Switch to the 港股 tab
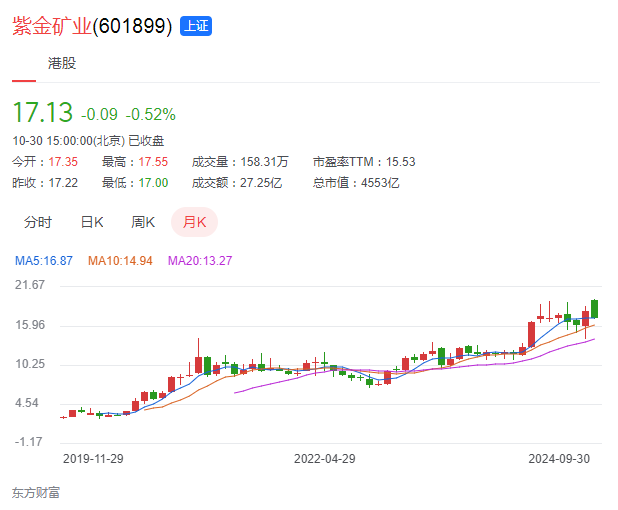This screenshot has height=510, width=618. coord(62,63)
